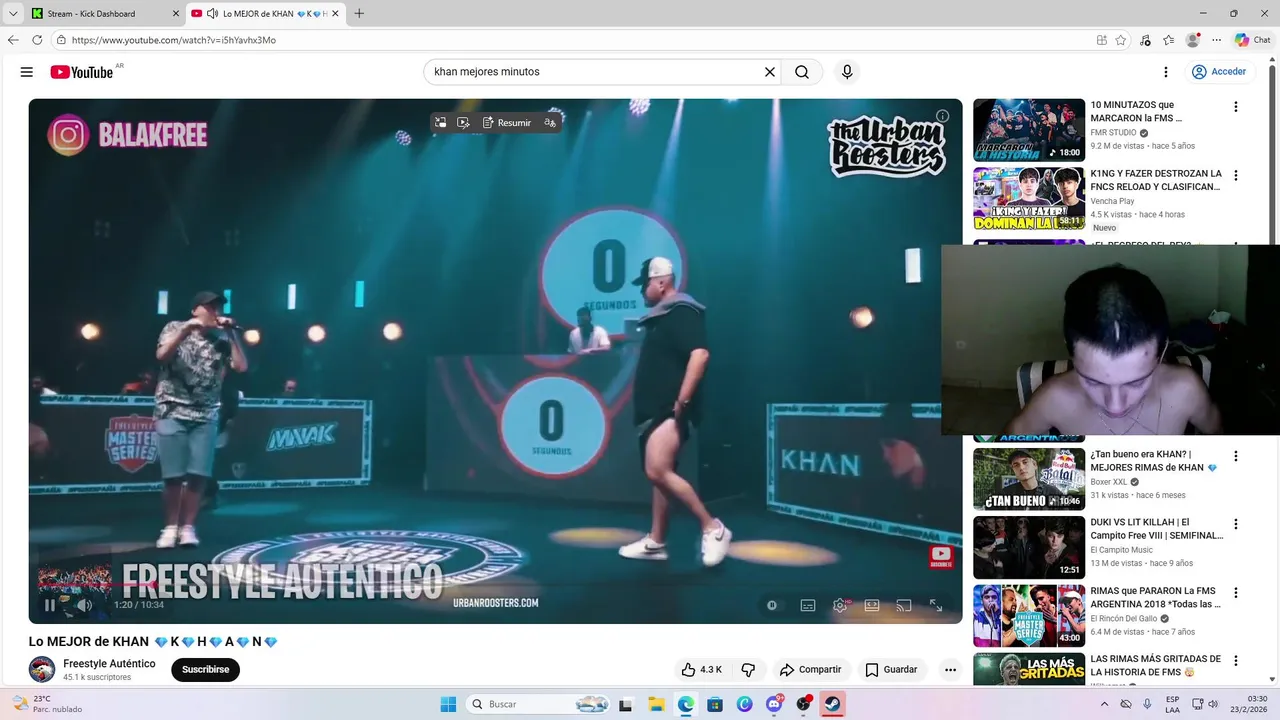Open 10 MINUTAZOS video thumbnail

pyautogui.click(x=1029, y=130)
